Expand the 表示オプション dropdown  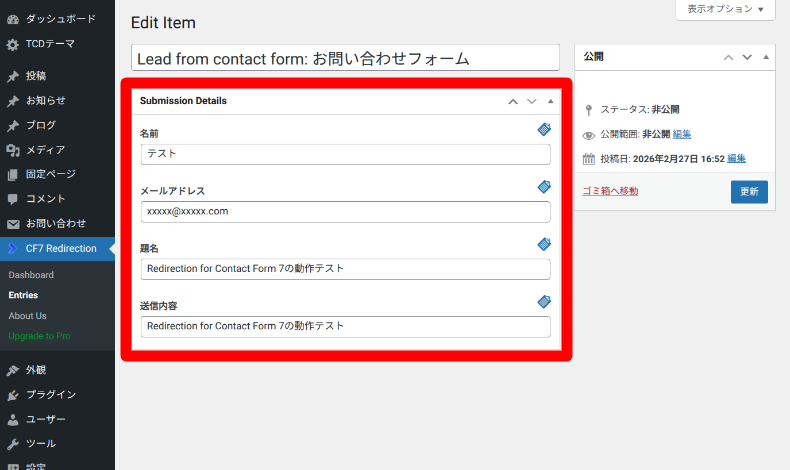tap(725, 9)
